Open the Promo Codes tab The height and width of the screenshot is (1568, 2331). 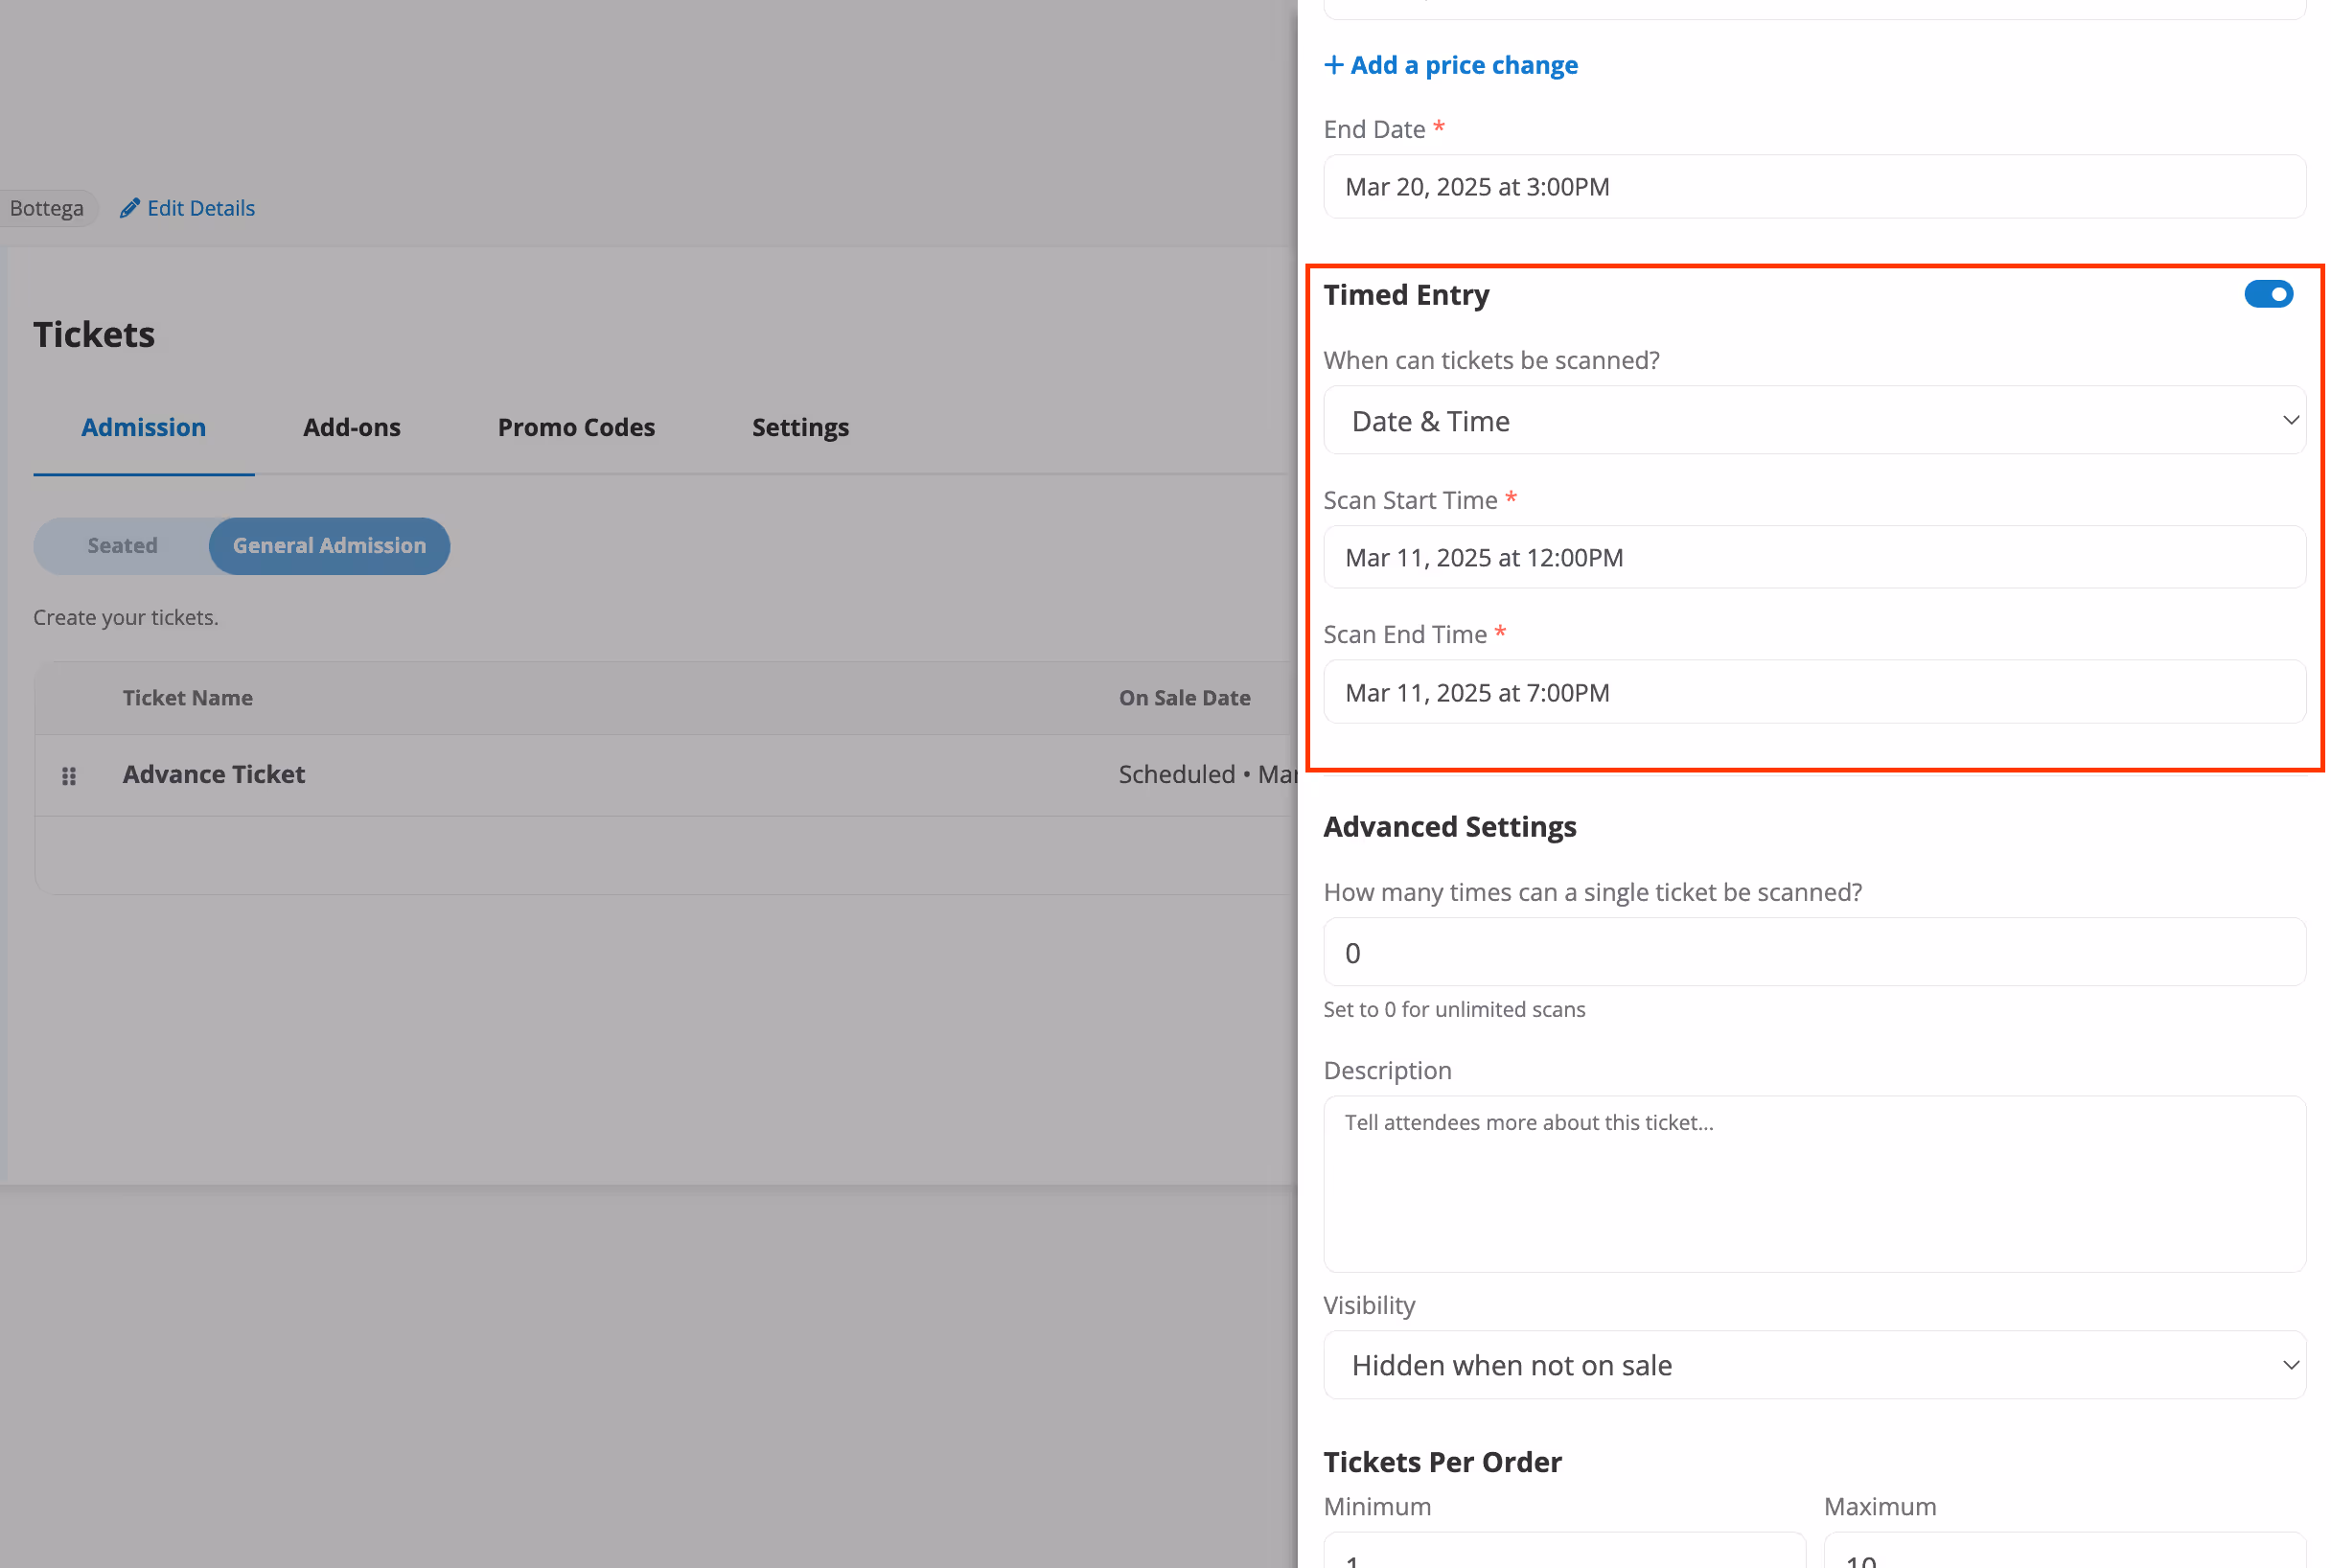[576, 428]
